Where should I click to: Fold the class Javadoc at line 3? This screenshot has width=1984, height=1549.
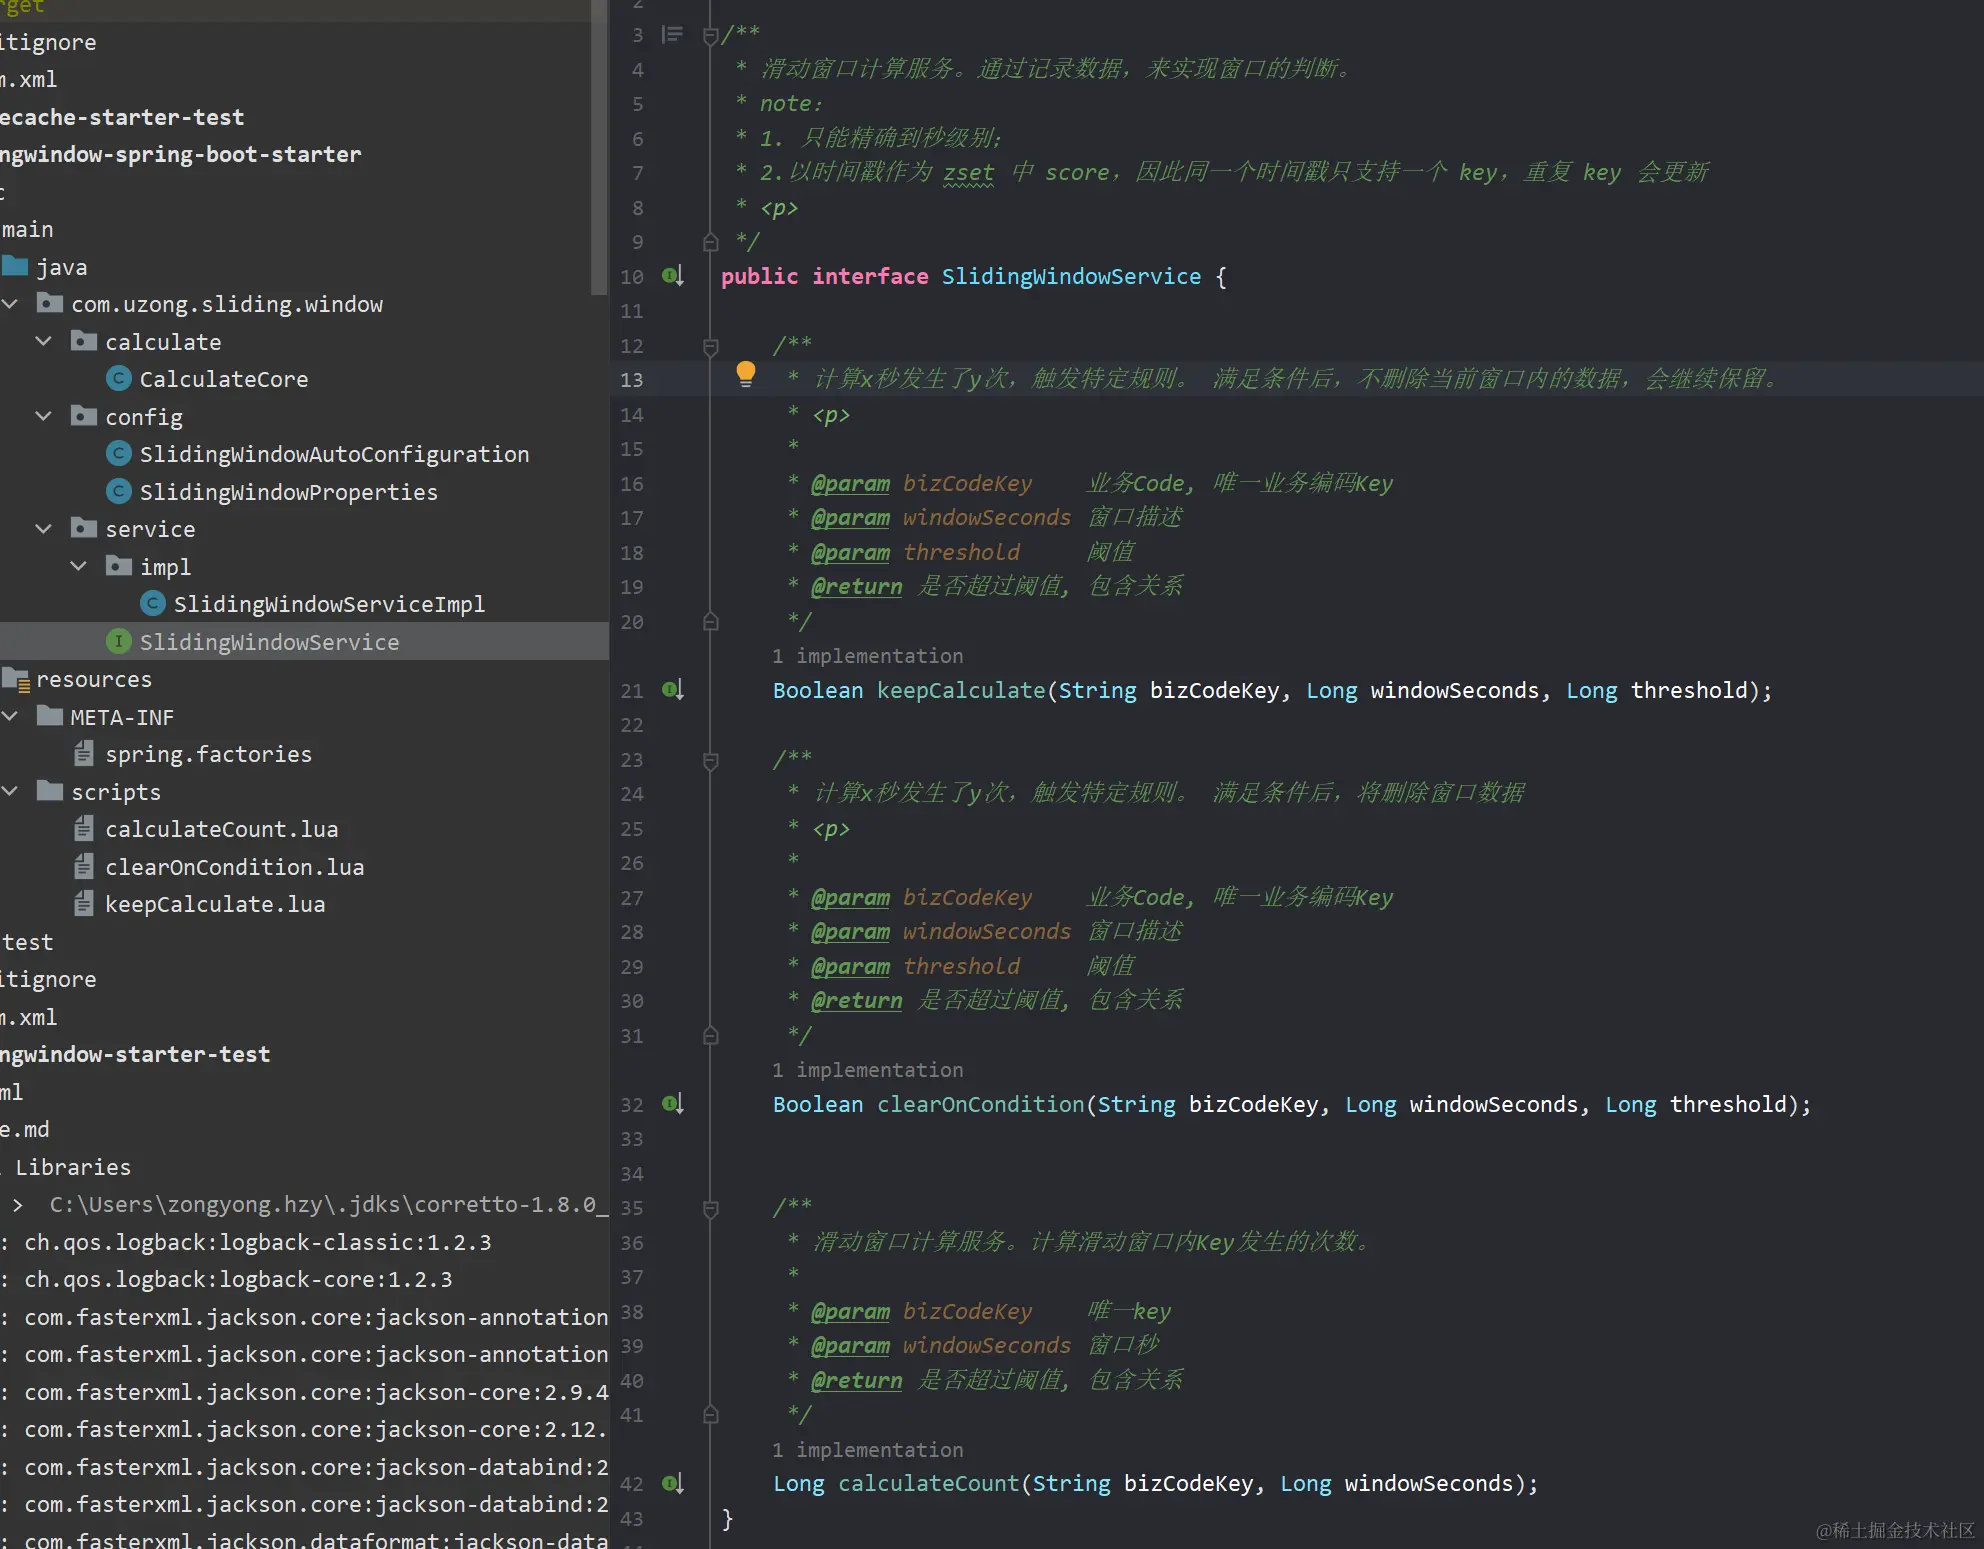tap(711, 37)
